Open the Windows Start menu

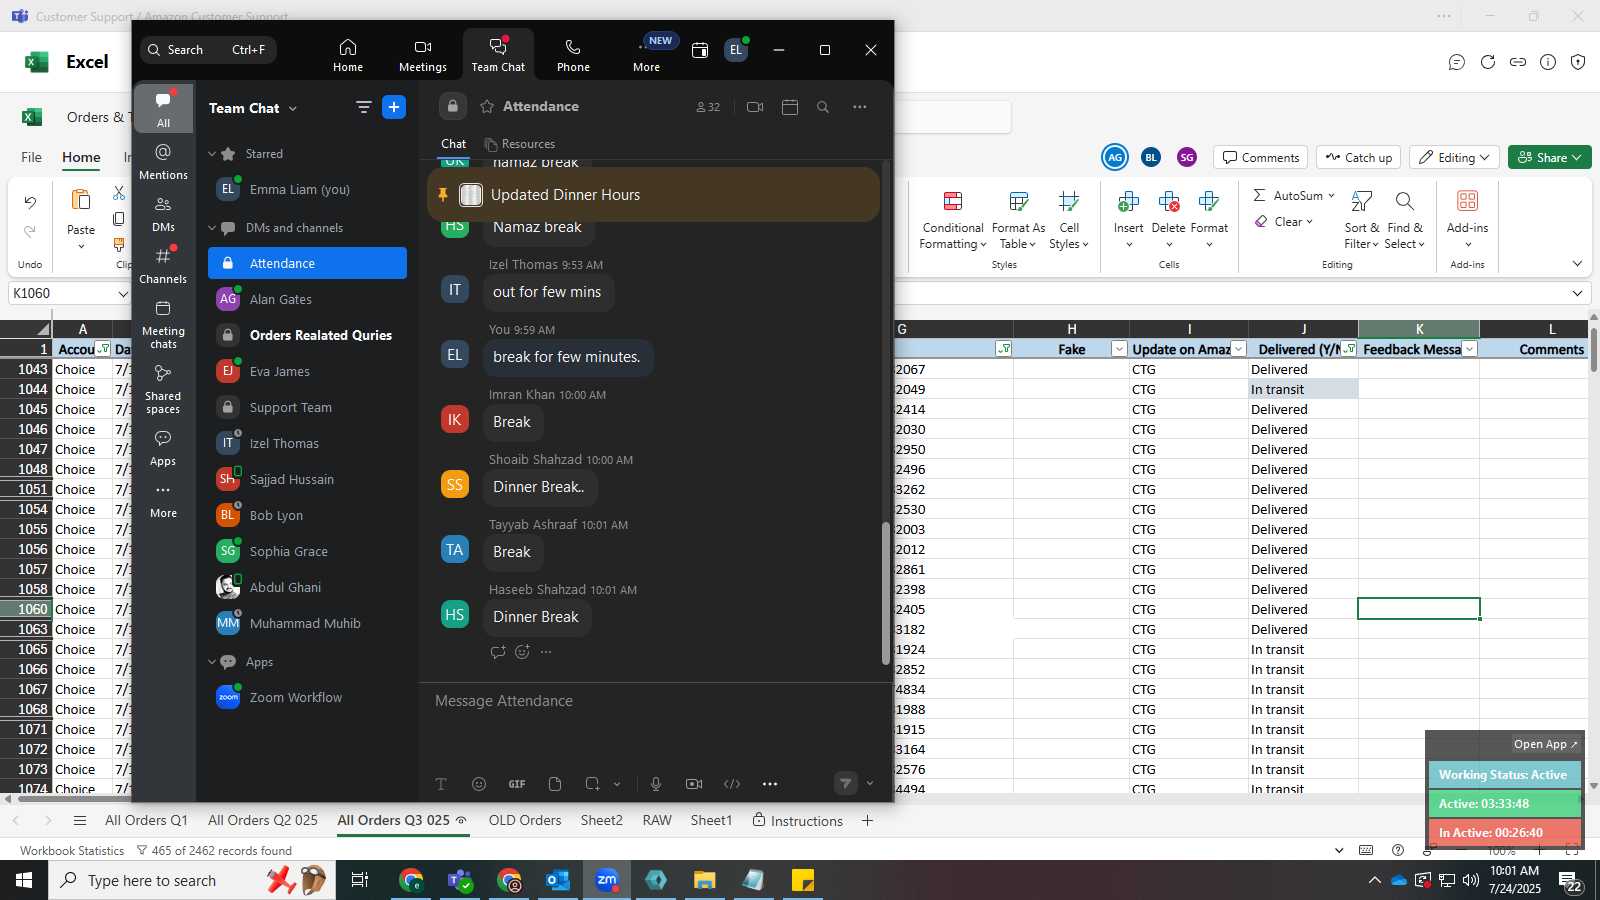point(24,880)
